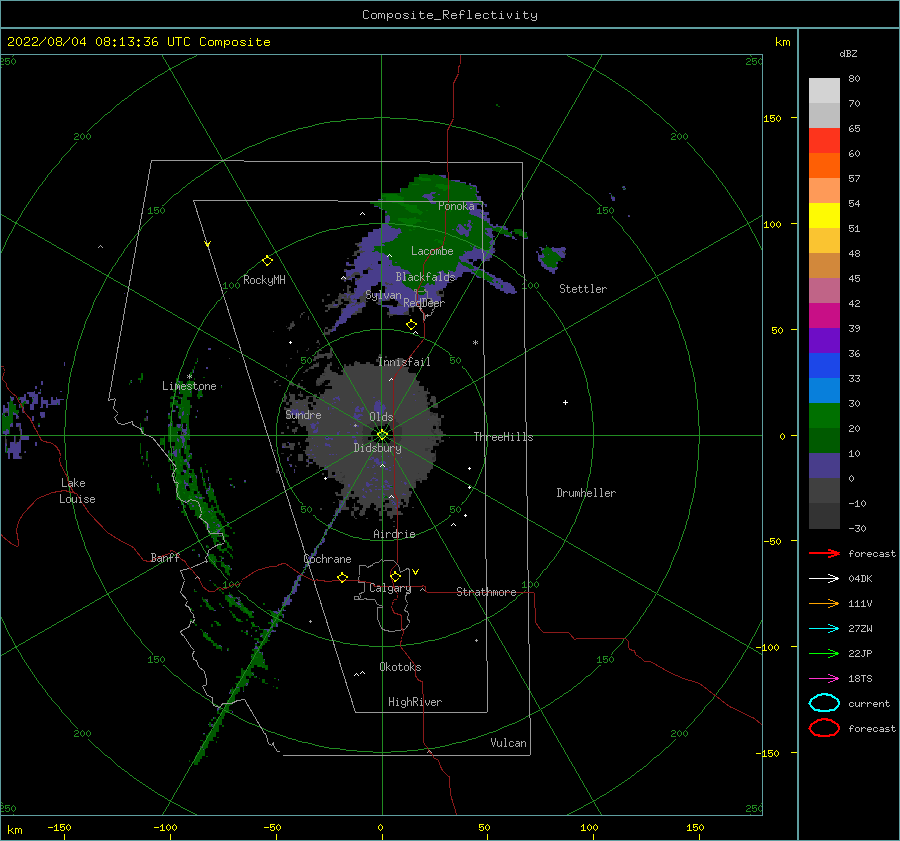Select the light gray 70–80 dBZ swatch
The width and height of the screenshot is (900, 841).
point(824,91)
